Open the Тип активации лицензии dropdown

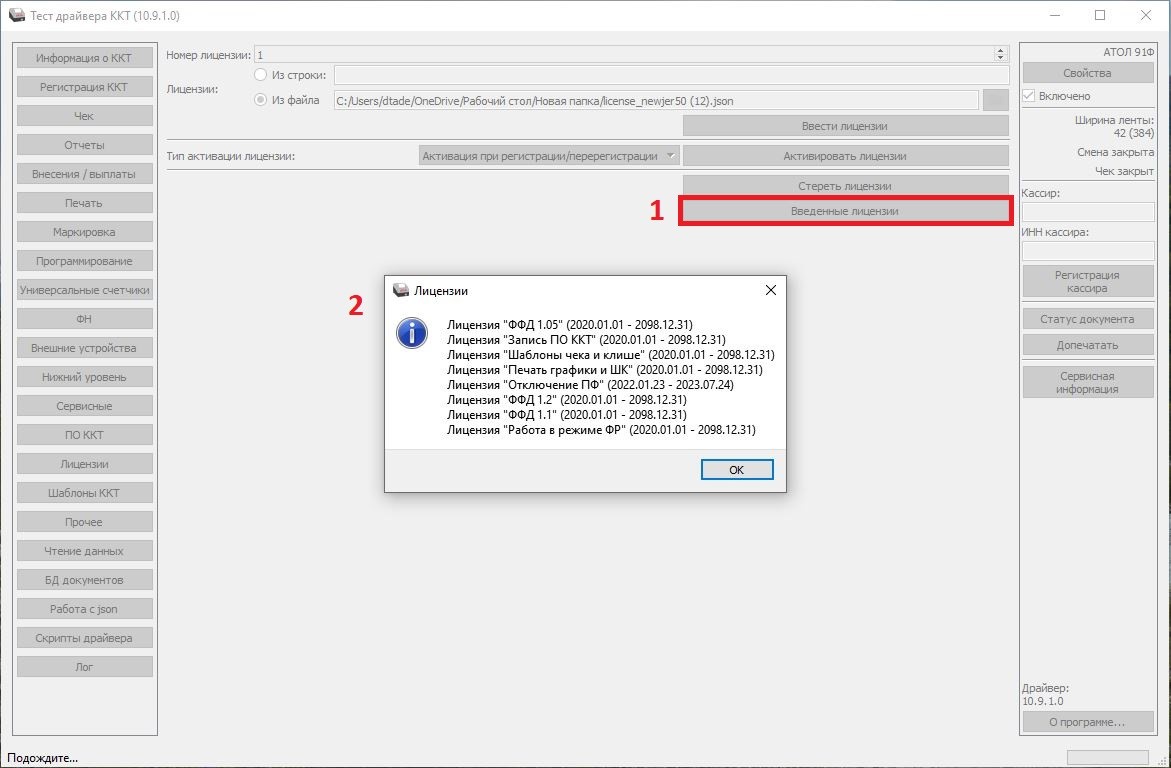(549, 156)
